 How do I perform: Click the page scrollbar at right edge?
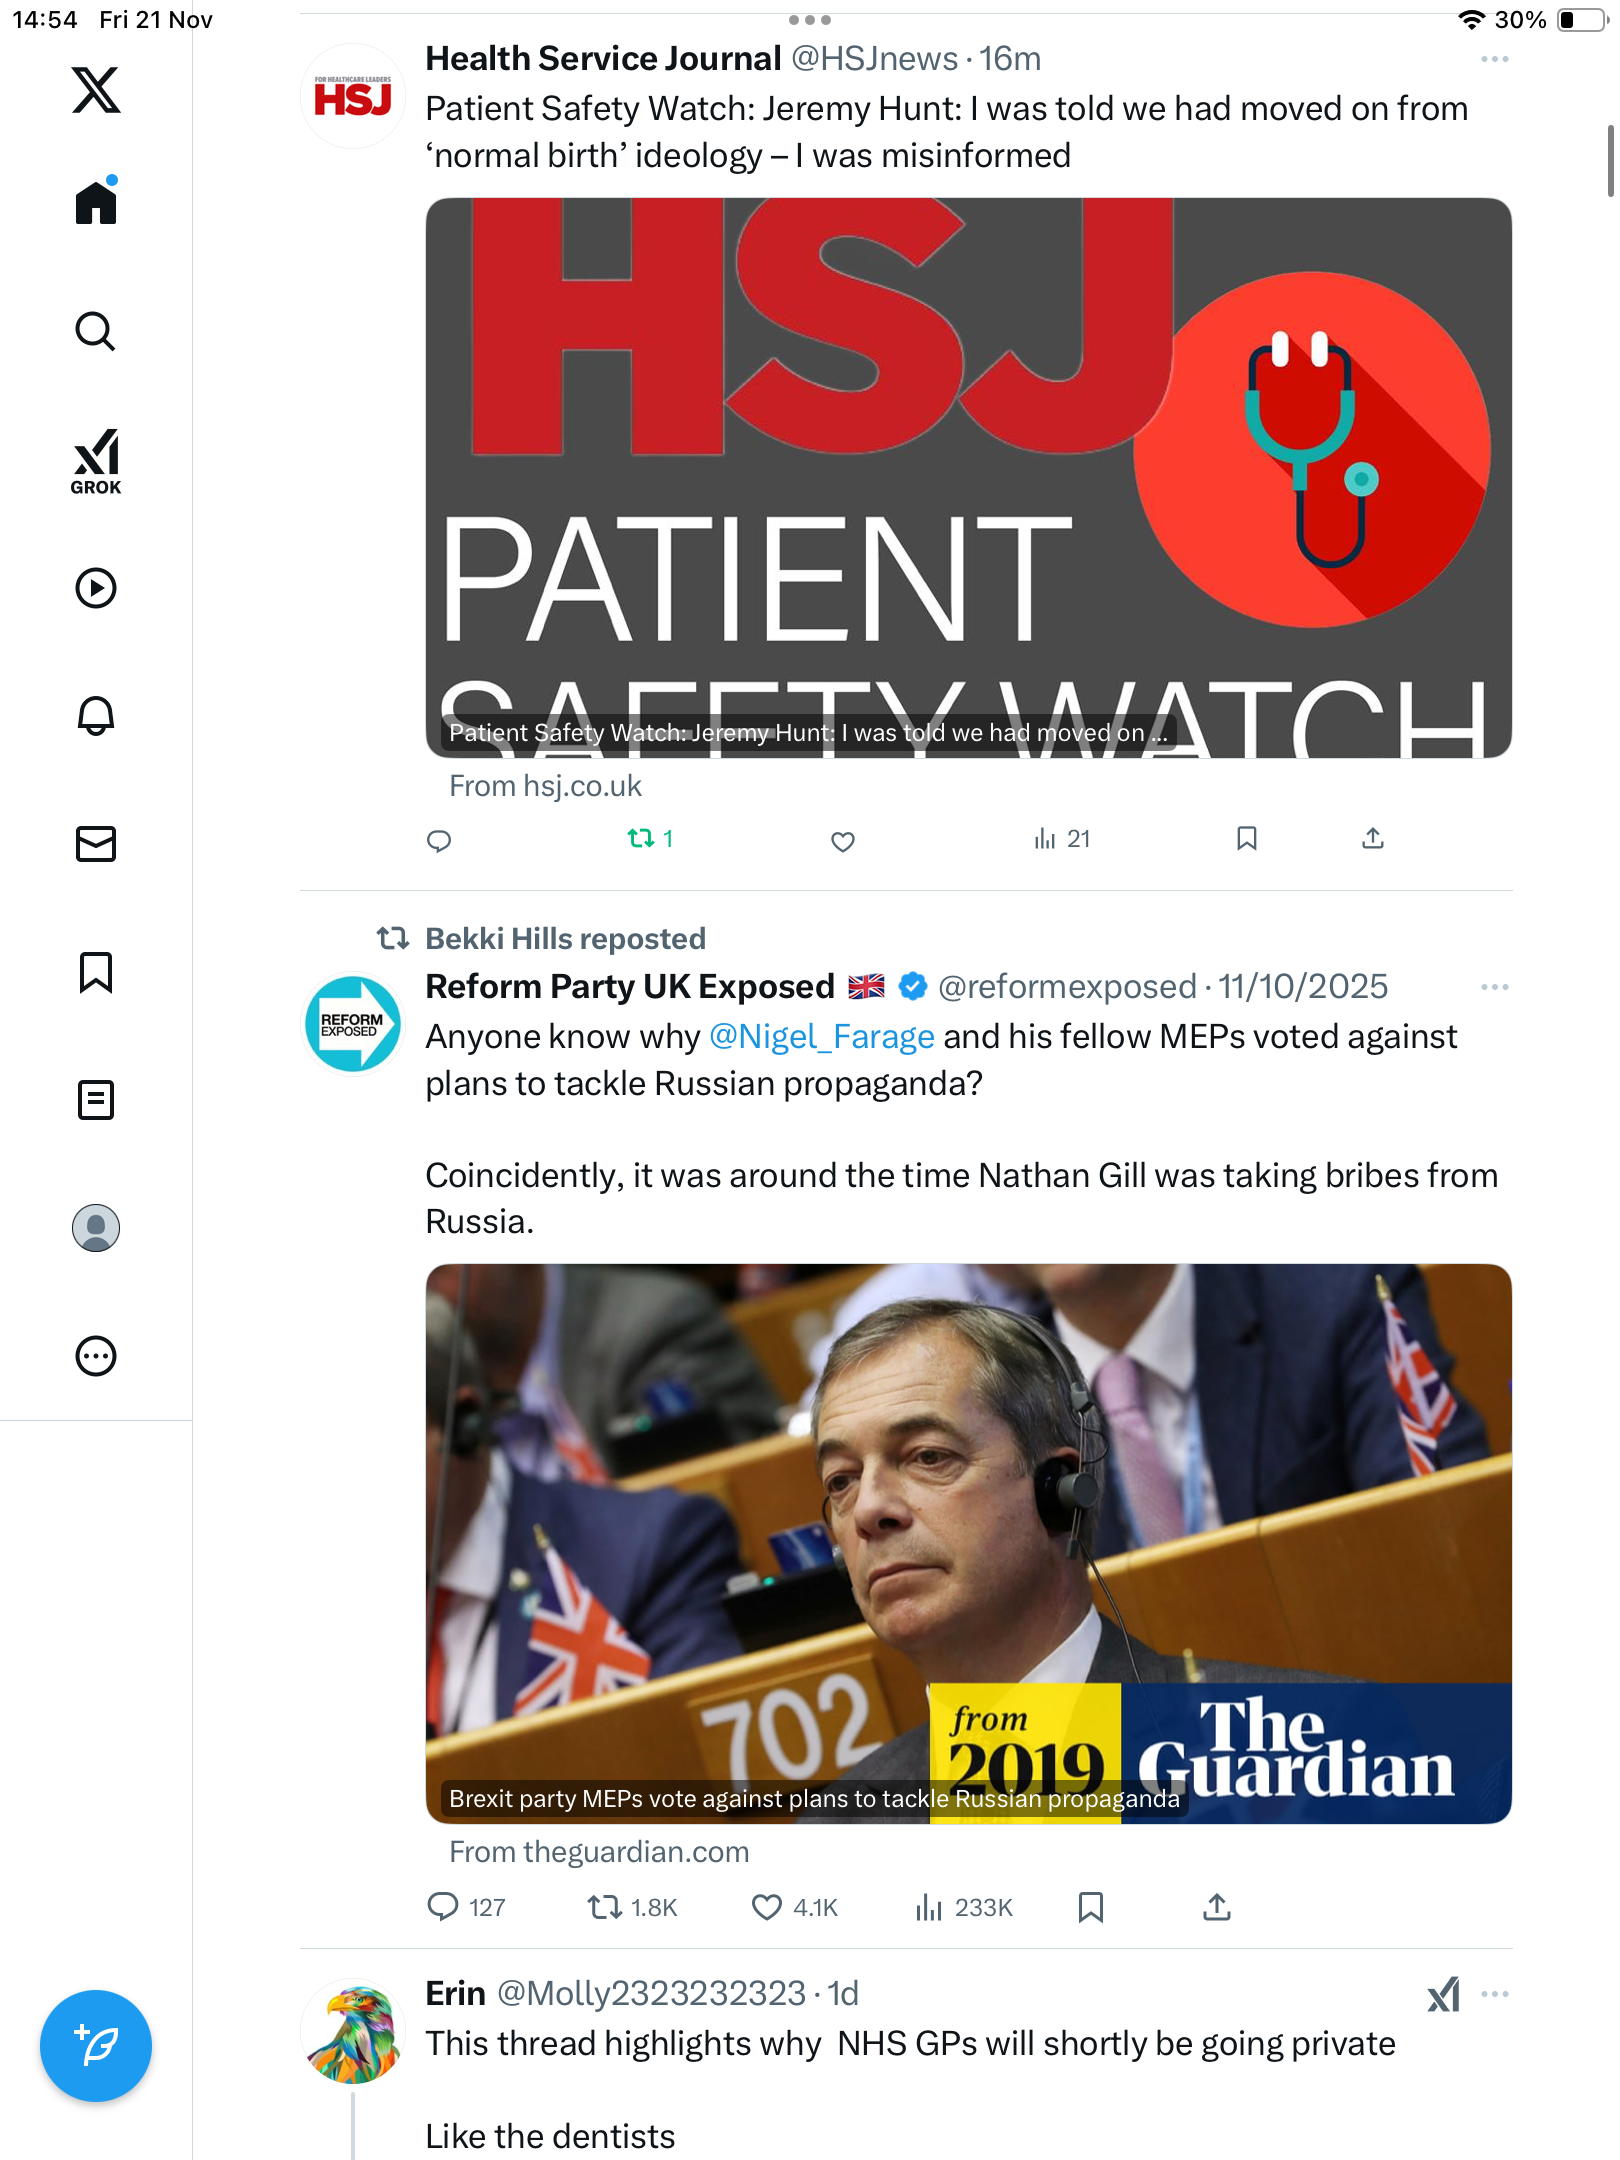(1611, 161)
